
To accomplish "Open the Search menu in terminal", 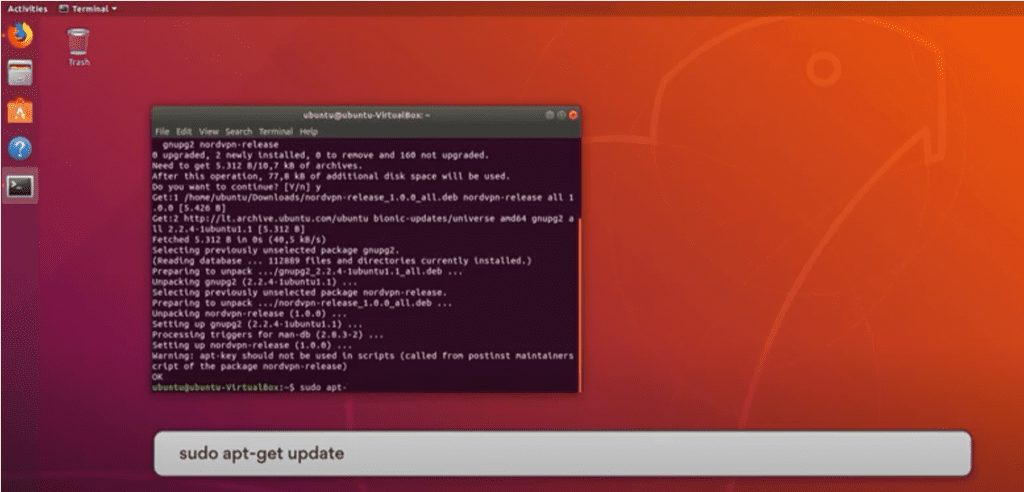I will pos(238,131).
